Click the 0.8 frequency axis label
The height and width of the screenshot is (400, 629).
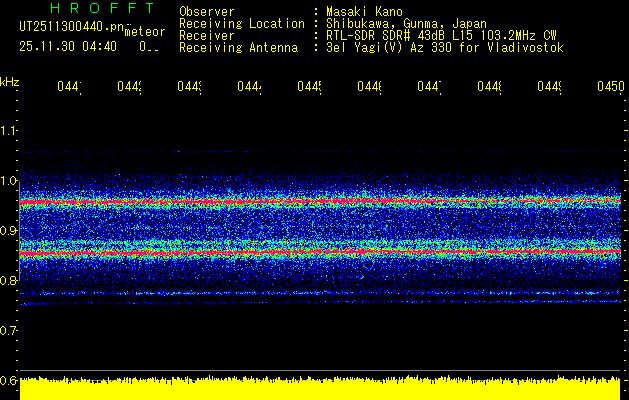click(9, 280)
